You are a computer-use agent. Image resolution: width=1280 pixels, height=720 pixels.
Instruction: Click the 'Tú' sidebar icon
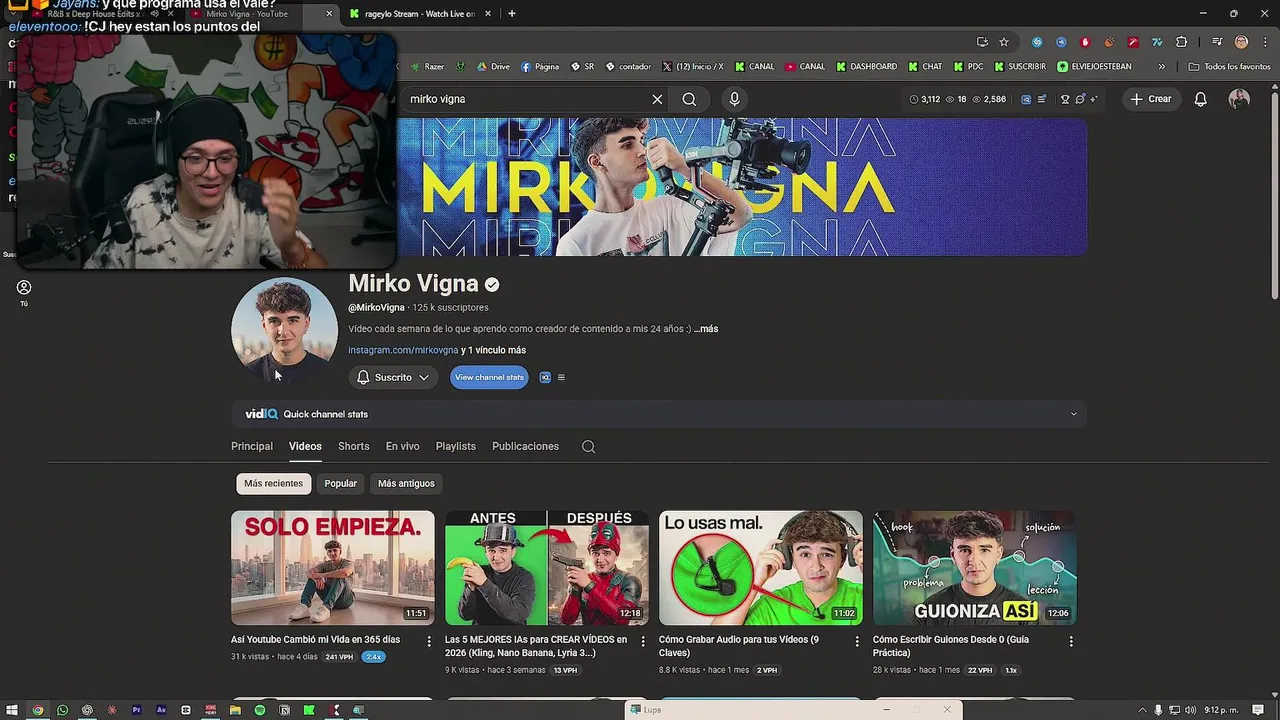[x=24, y=292]
